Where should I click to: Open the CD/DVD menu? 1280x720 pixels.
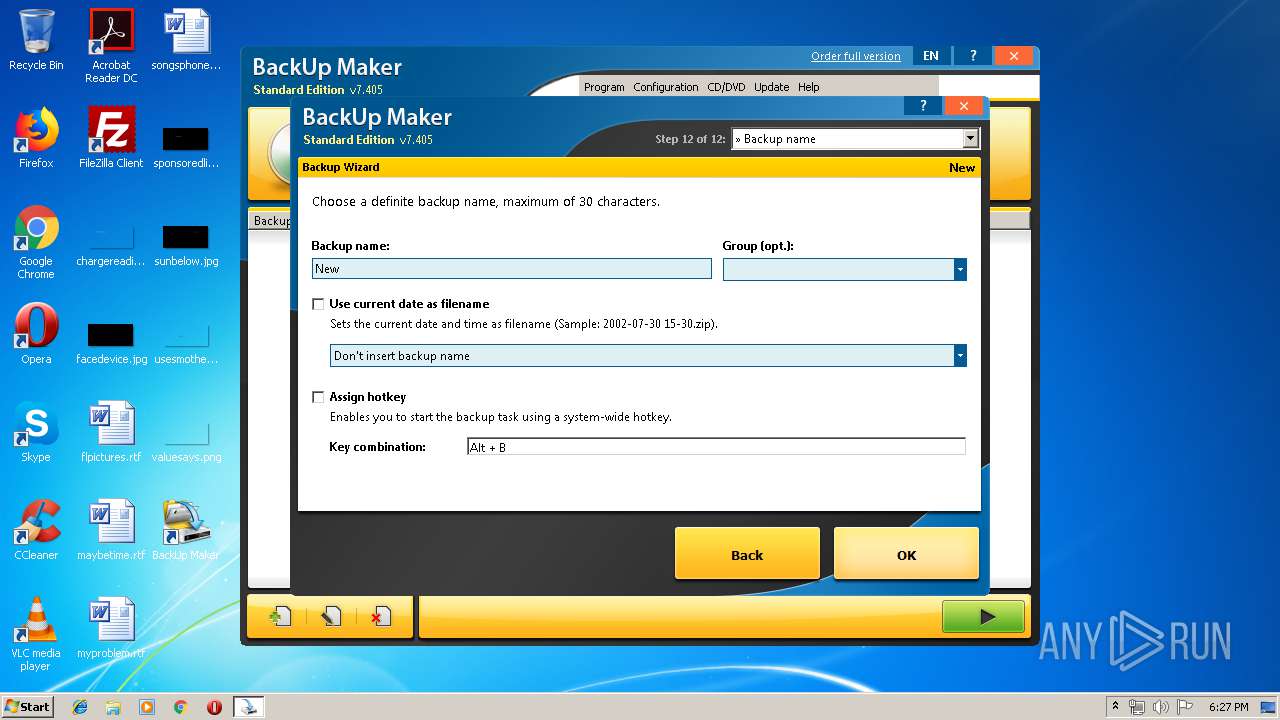pyautogui.click(x=726, y=87)
